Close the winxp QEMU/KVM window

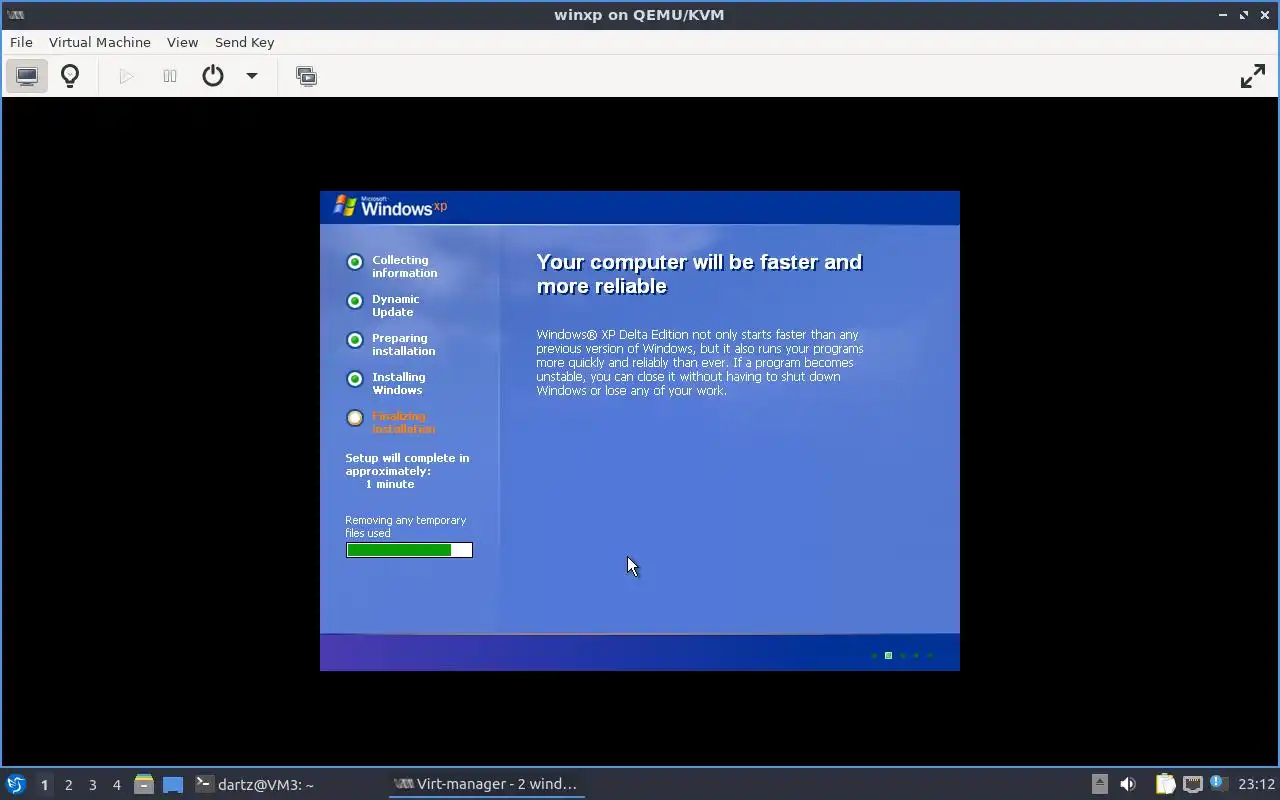pos(1265,15)
